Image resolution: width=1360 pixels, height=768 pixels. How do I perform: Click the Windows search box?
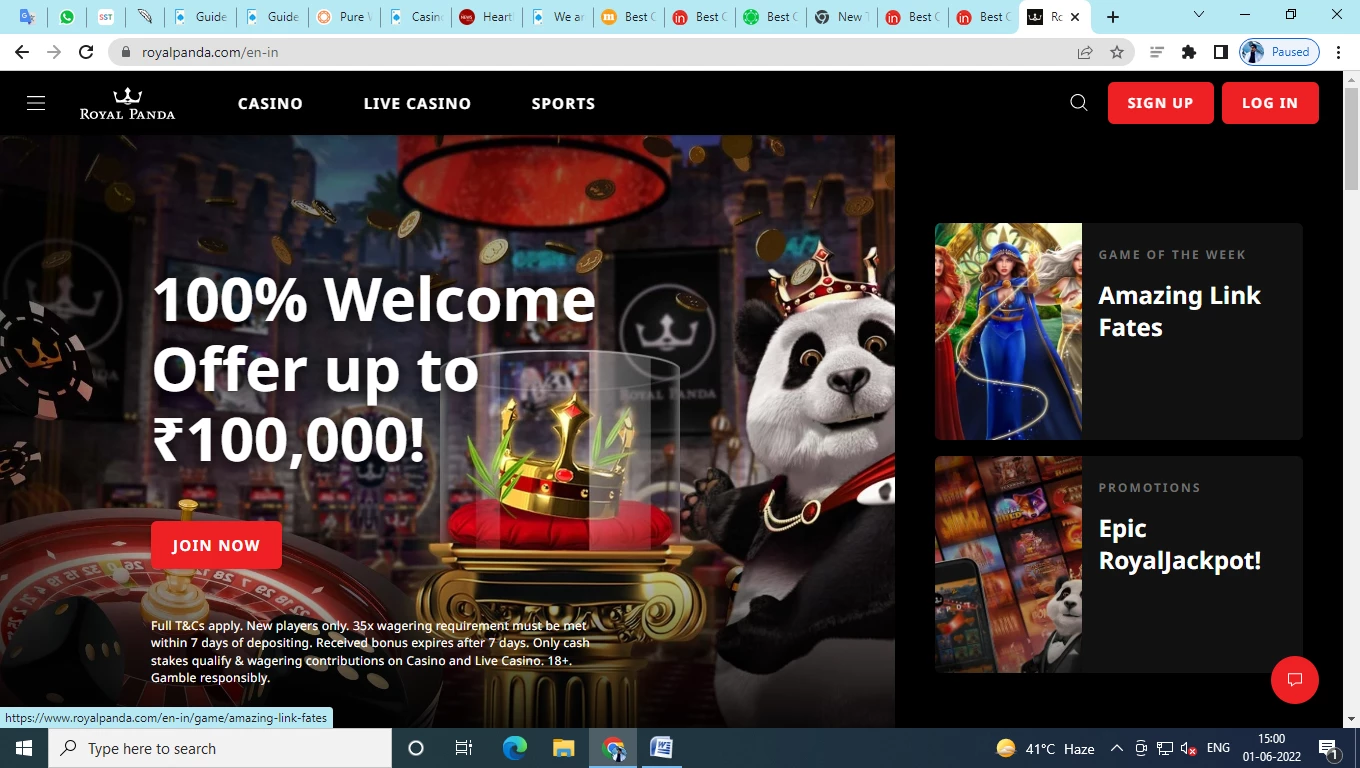[220, 748]
